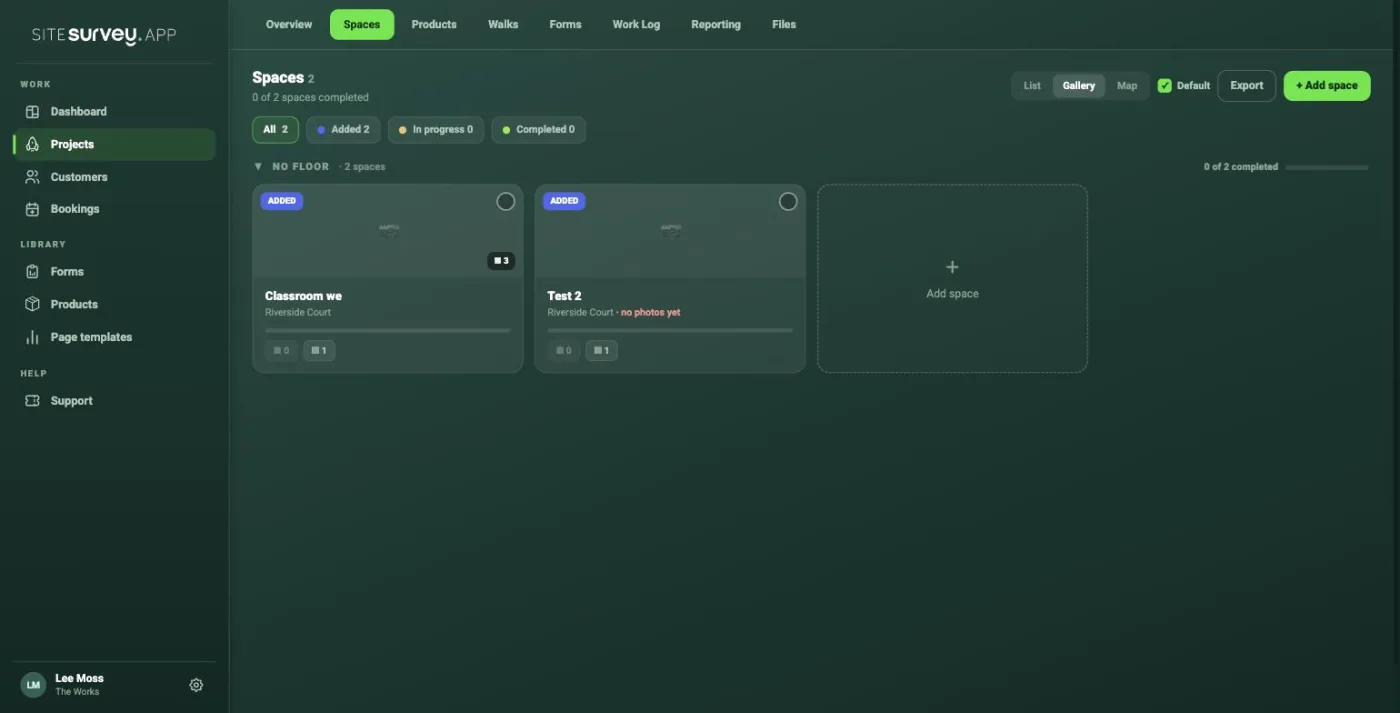Collapse the NO FLOOR group triangle
This screenshot has height=713, width=1400.
258,167
